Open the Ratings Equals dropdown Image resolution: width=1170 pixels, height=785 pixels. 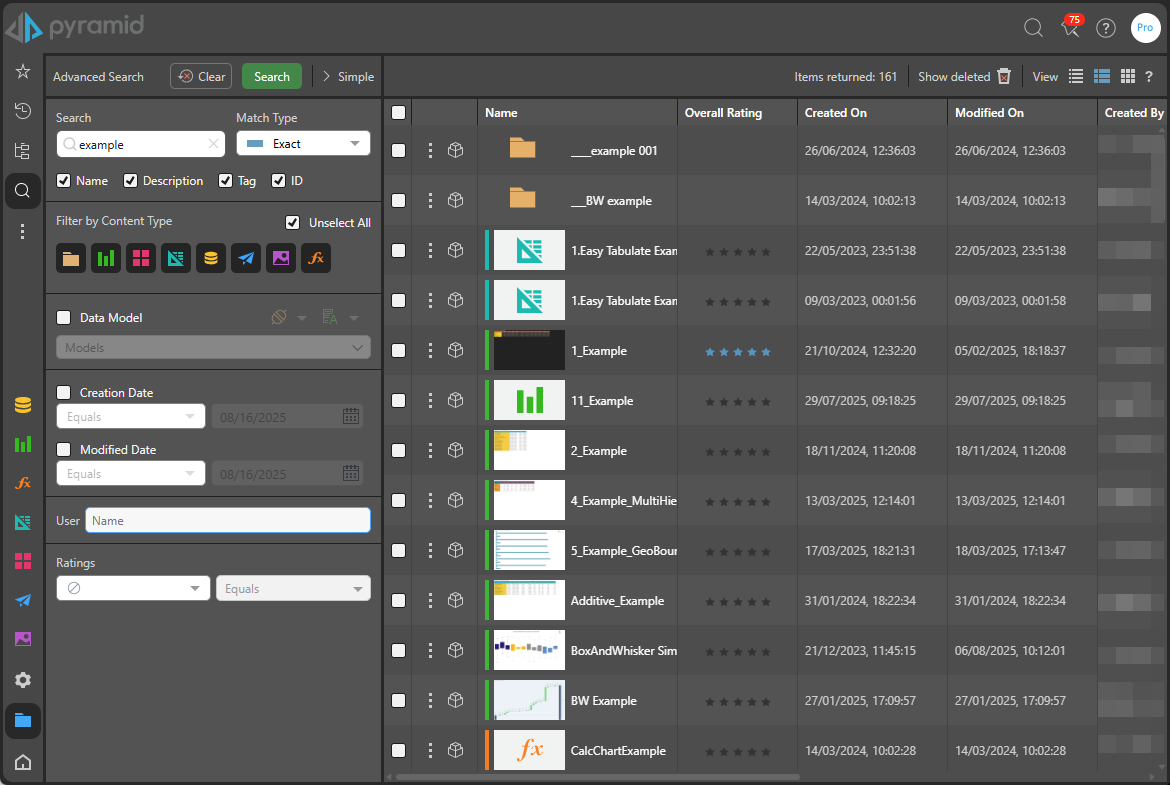pos(293,589)
